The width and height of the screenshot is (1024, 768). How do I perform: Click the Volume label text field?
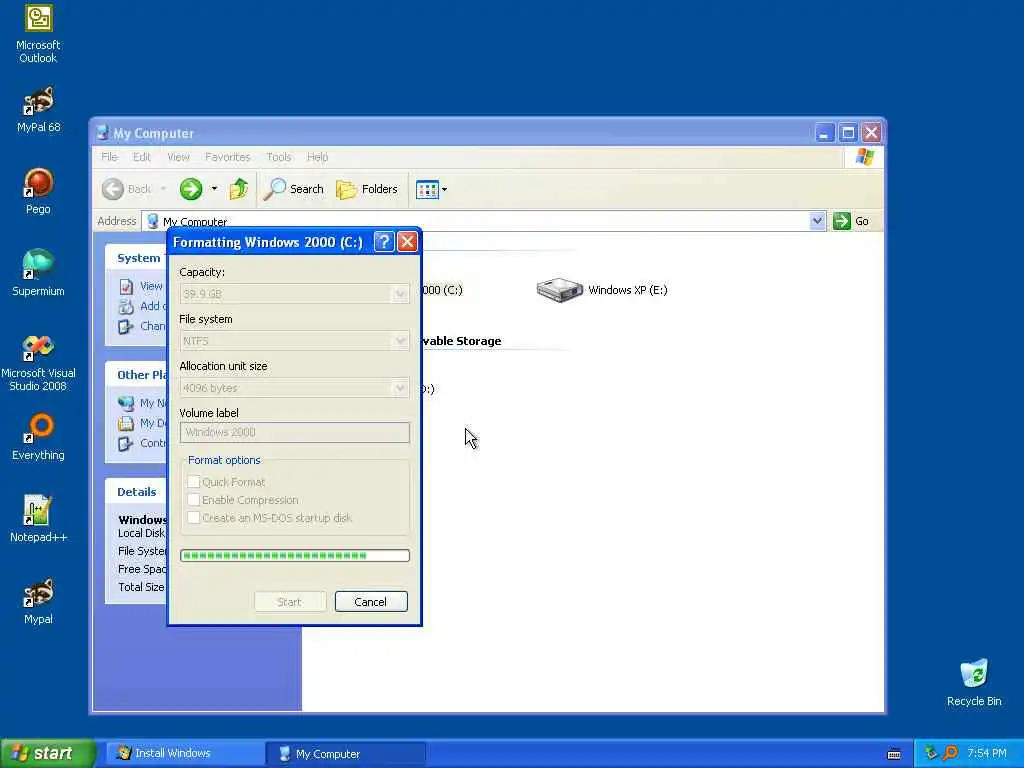coord(295,432)
